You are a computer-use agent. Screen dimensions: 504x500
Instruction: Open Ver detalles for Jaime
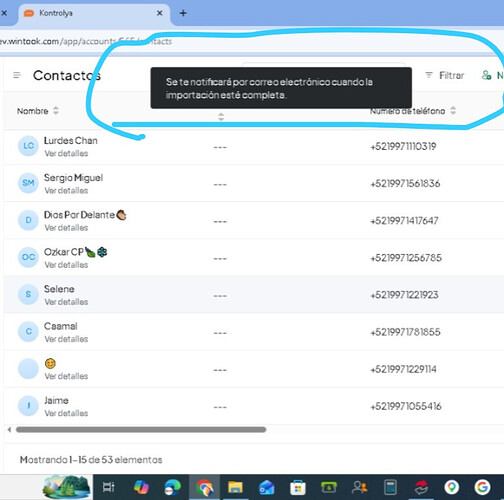[66, 413]
